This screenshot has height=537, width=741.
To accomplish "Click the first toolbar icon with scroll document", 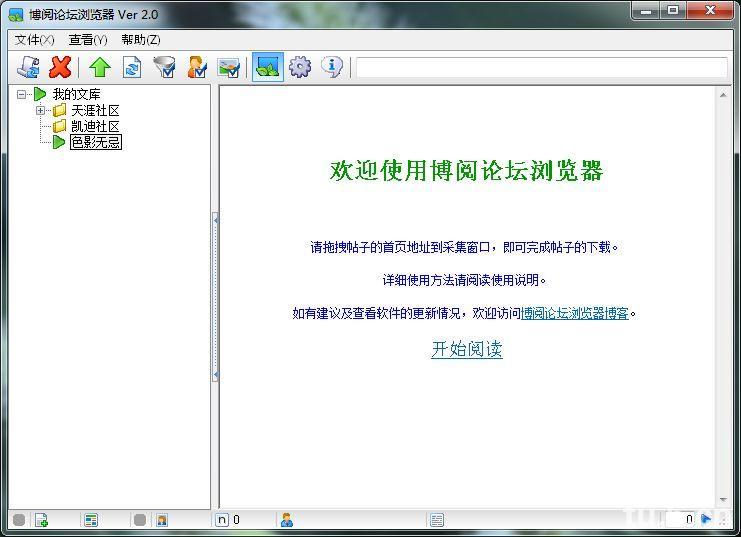I will (x=29, y=67).
